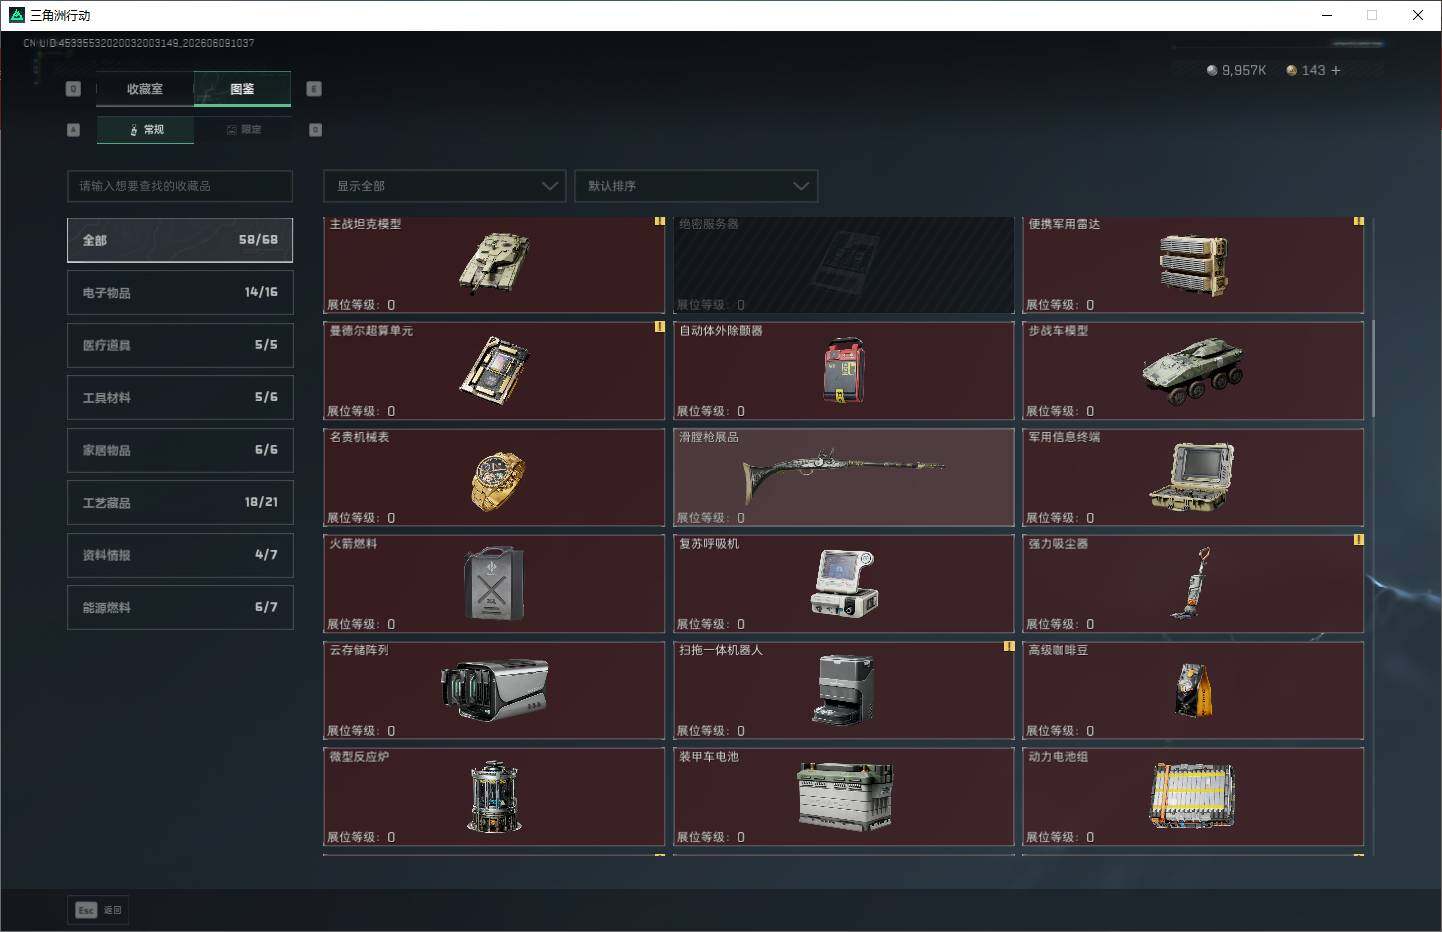
Task: Filter by 资料情报 category
Action: 180,555
